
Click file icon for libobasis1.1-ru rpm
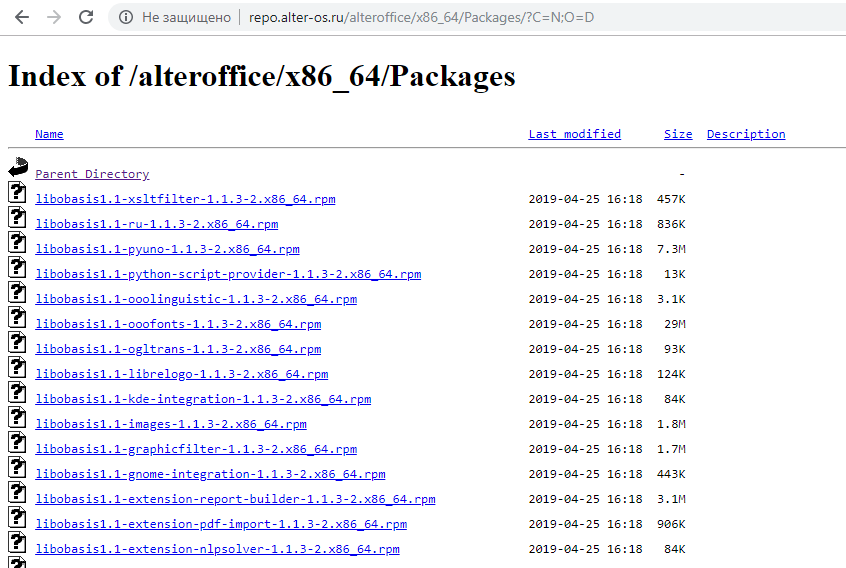click(17, 217)
